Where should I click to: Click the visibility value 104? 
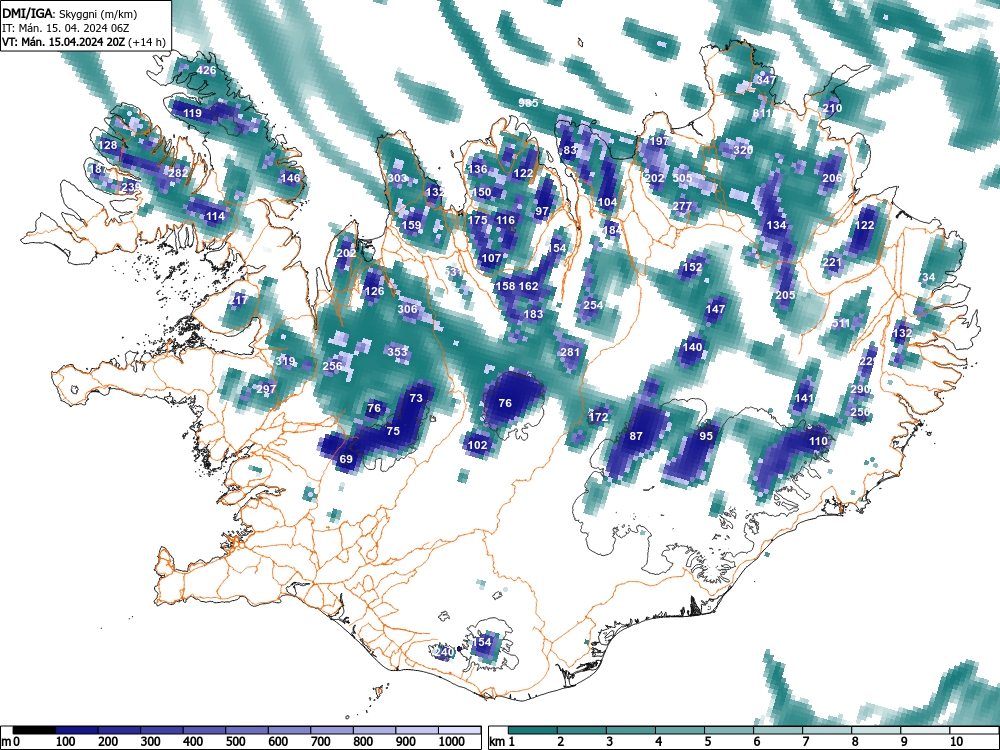pos(607,202)
